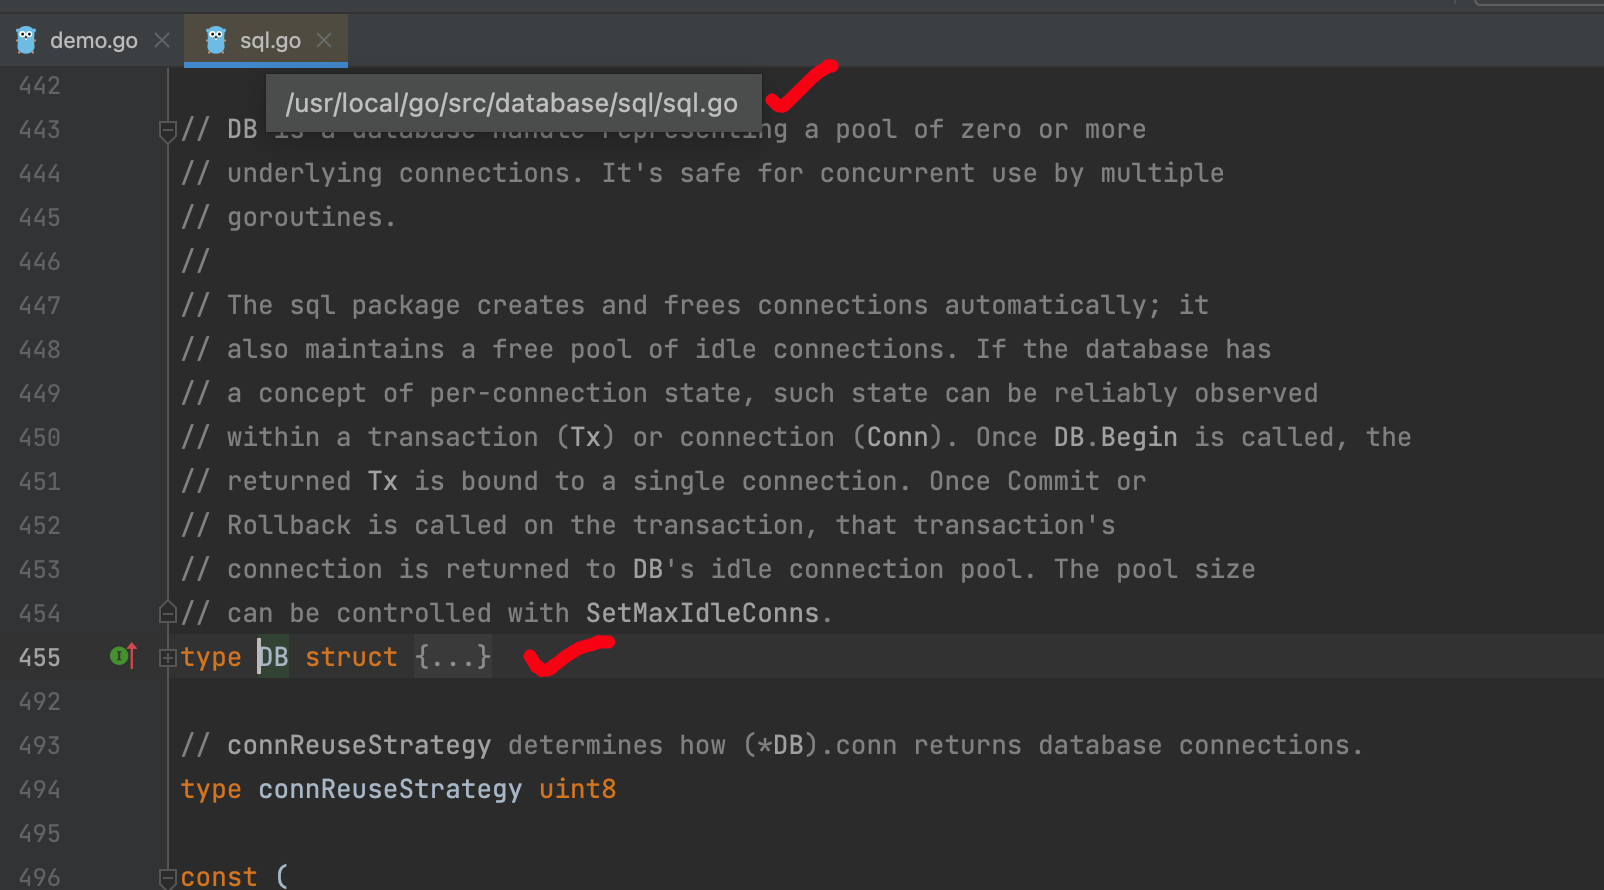Click the folded {...} placeholder of DB struct
1604x890 pixels.
[x=453, y=657]
